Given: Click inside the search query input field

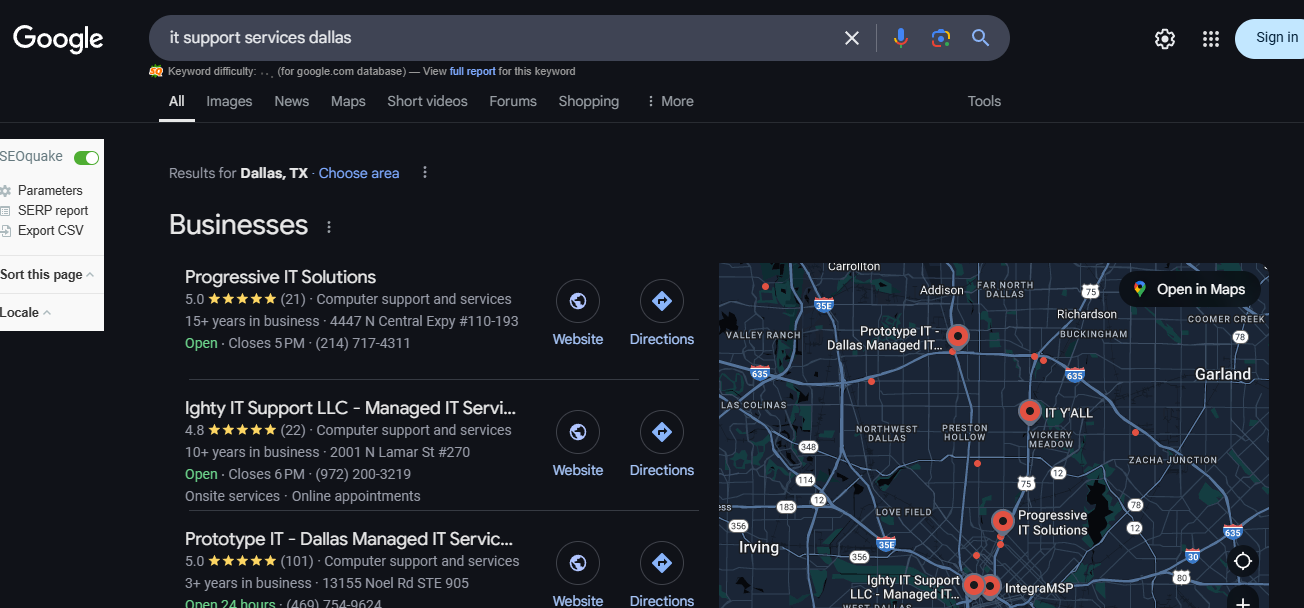Looking at the screenshot, I should coord(500,38).
